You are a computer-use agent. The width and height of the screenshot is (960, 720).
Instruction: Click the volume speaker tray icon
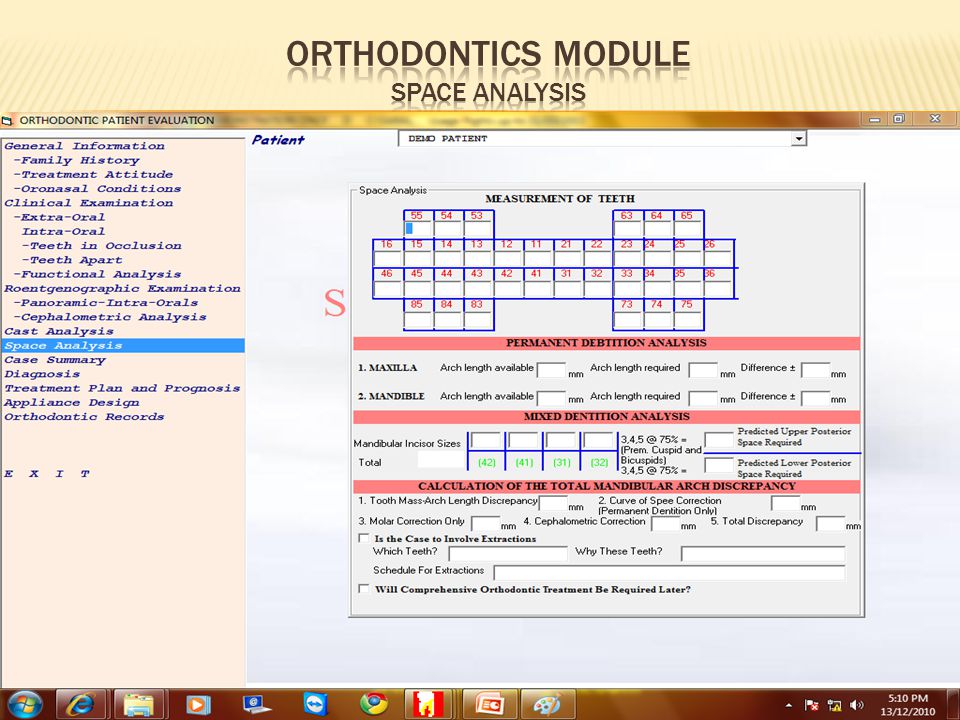(857, 705)
